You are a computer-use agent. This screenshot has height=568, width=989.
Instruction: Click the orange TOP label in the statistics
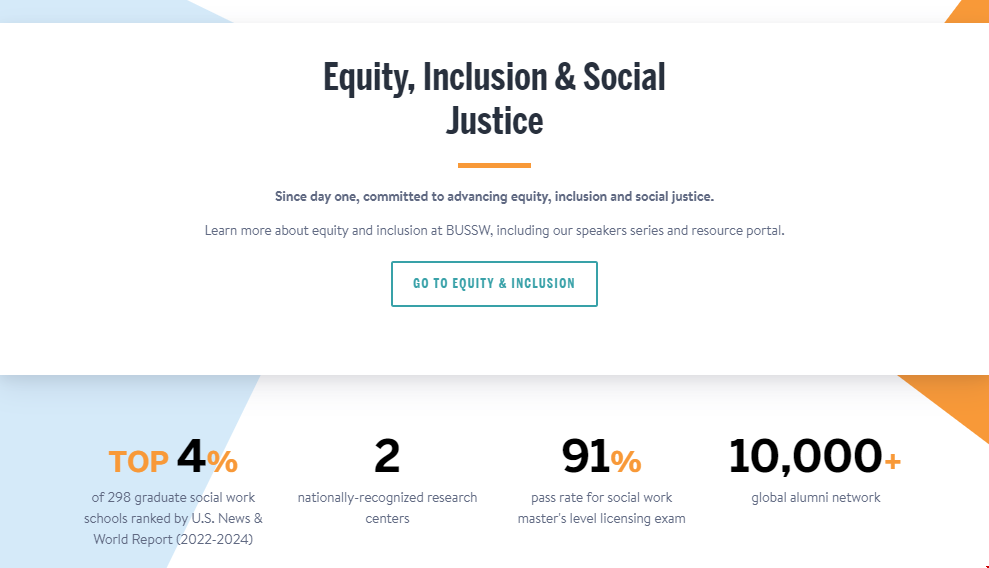click(139, 462)
